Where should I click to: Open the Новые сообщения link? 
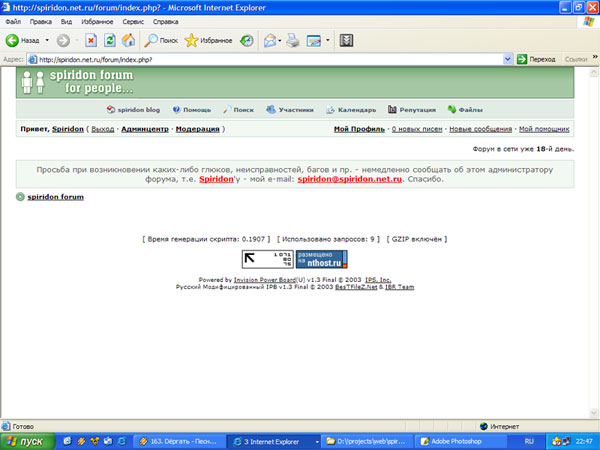[x=481, y=129]
